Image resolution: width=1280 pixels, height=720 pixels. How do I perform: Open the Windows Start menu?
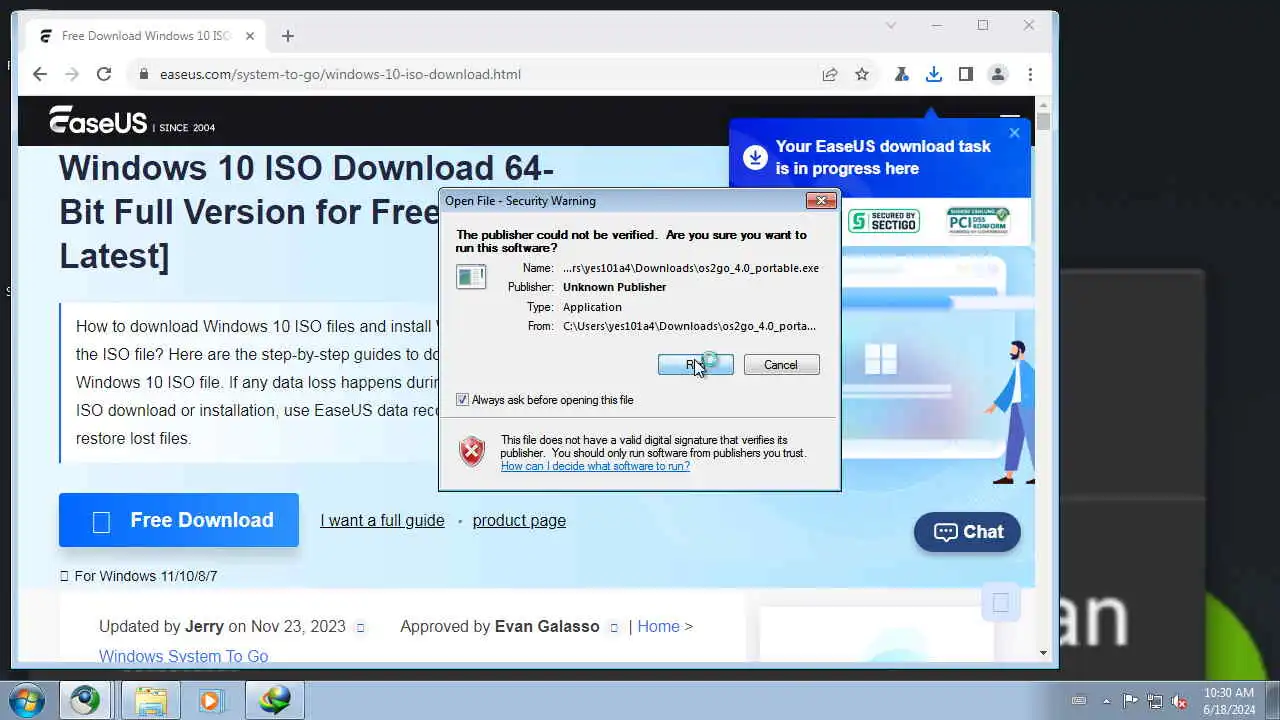click(x=27, y=700)
